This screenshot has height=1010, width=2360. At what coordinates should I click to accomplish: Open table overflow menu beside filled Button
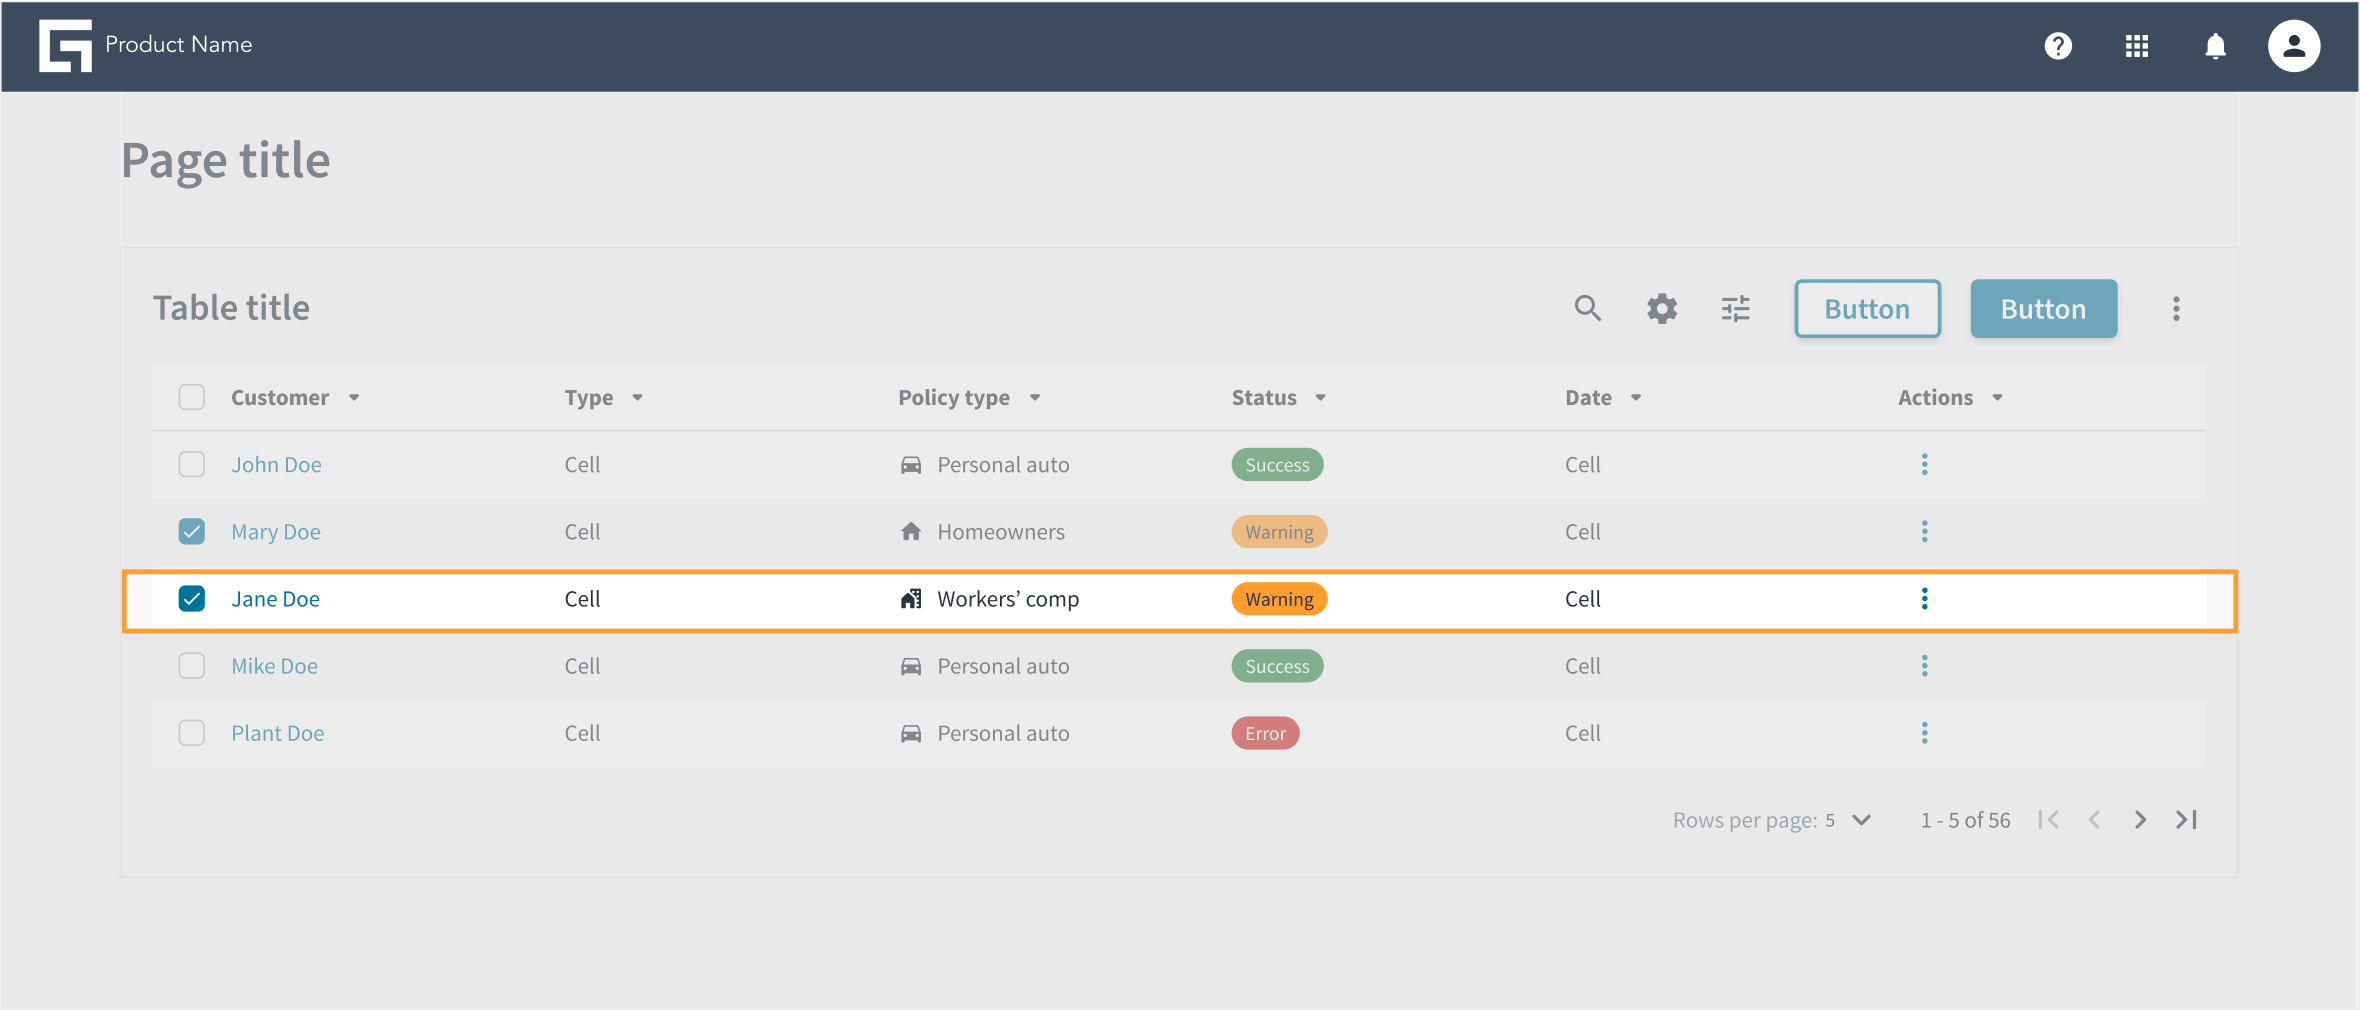(x=2176, y=308)
